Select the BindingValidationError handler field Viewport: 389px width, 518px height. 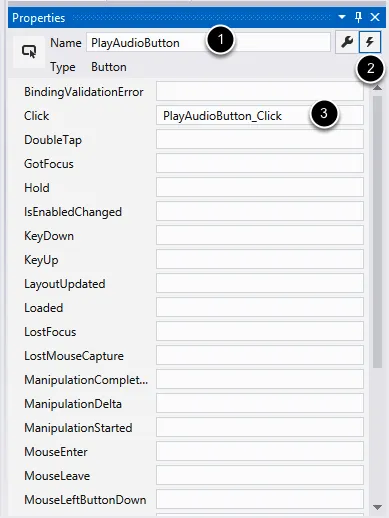click(260, 91)
